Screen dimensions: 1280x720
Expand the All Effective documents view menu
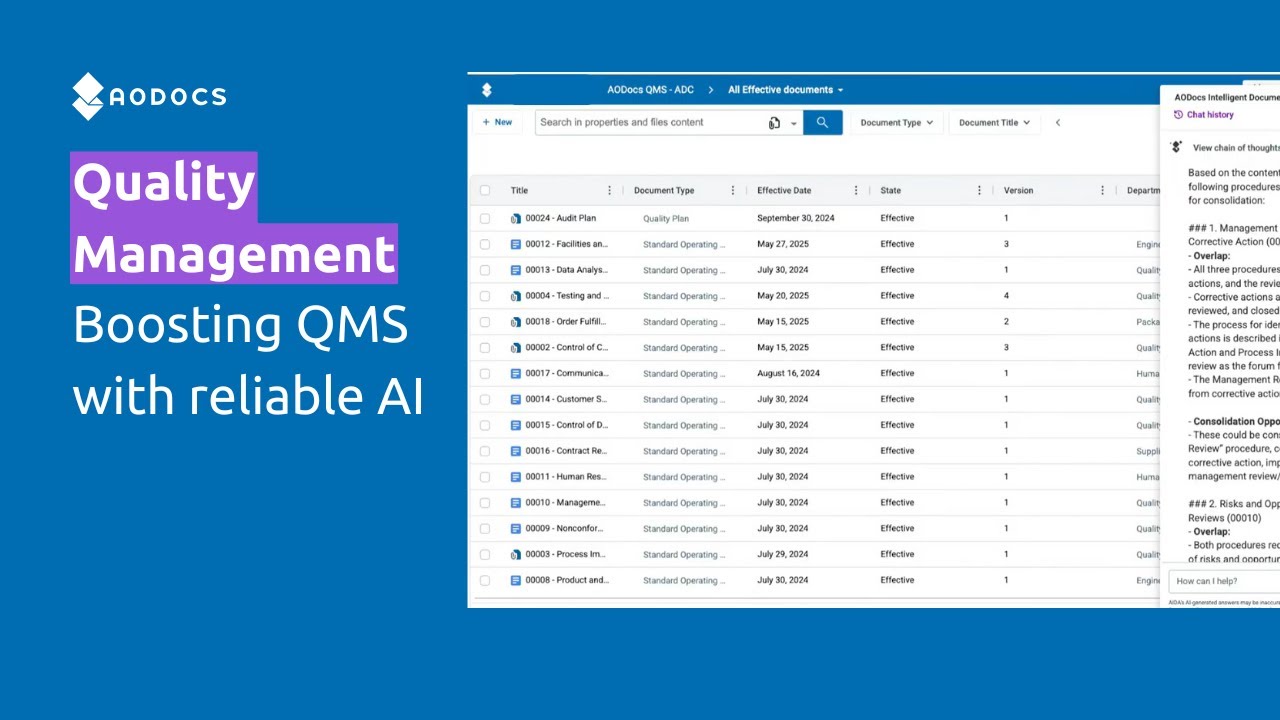point(786,90)
